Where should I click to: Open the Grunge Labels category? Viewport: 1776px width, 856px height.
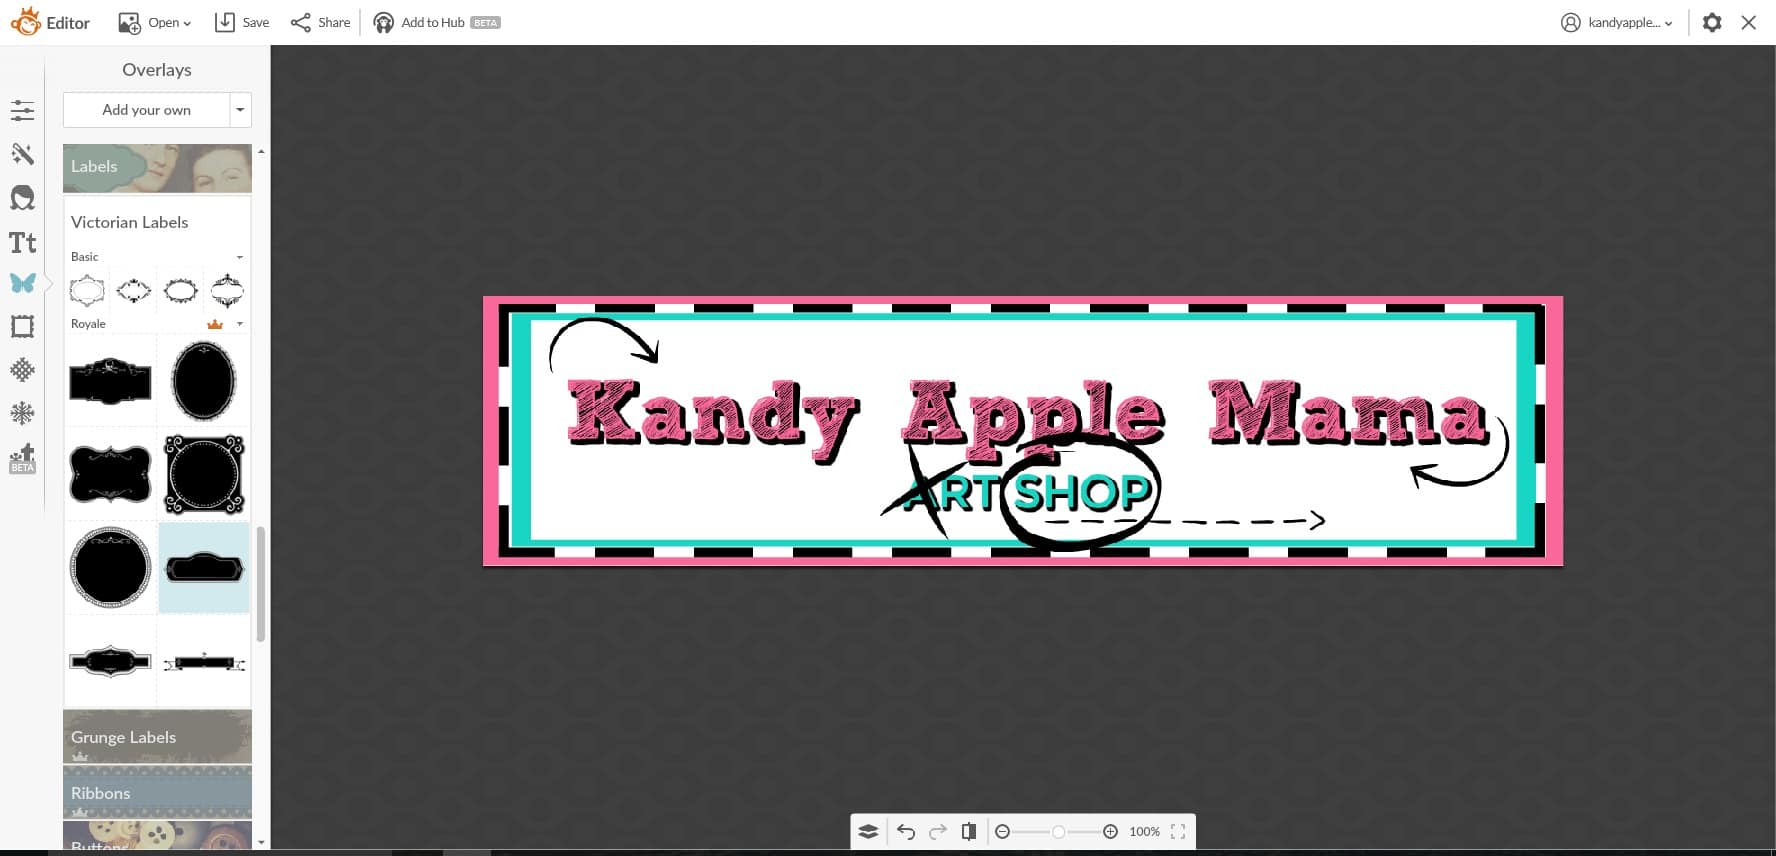pos(157,737)
